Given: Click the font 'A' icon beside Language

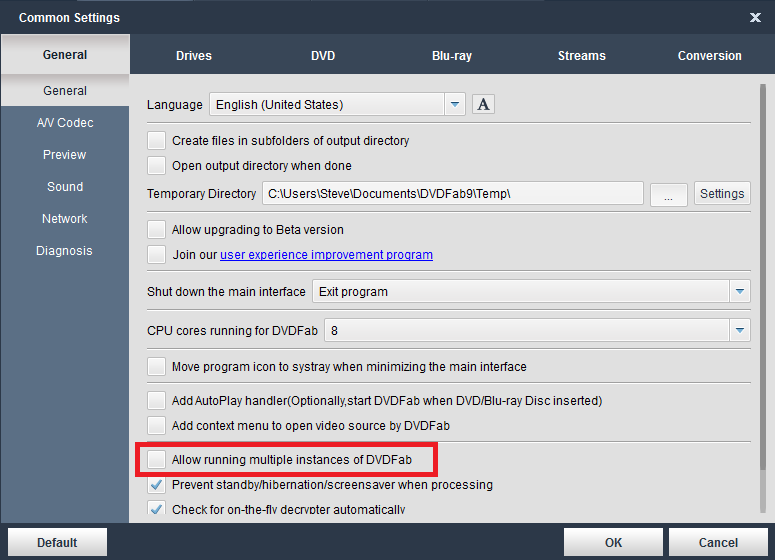Looking at the screenshot, I should (484, 104).
